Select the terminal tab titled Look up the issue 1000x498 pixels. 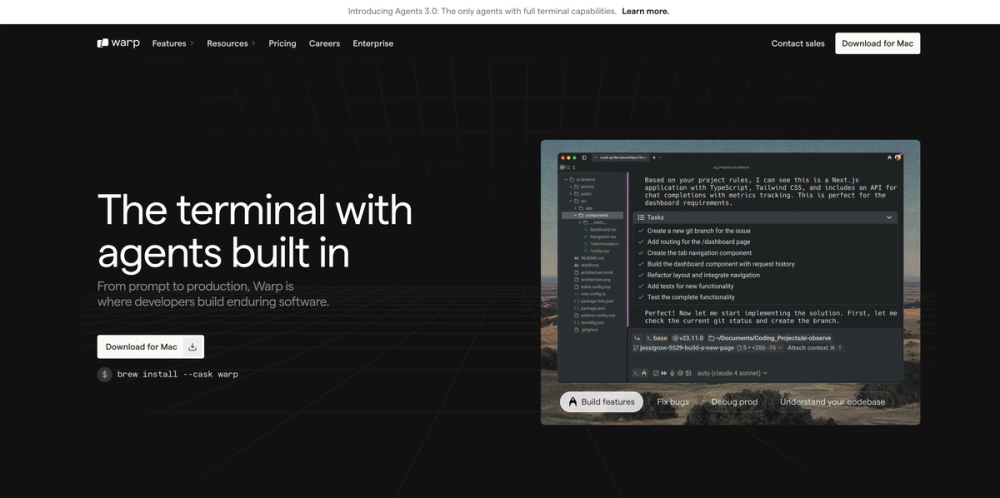point(621,157)
